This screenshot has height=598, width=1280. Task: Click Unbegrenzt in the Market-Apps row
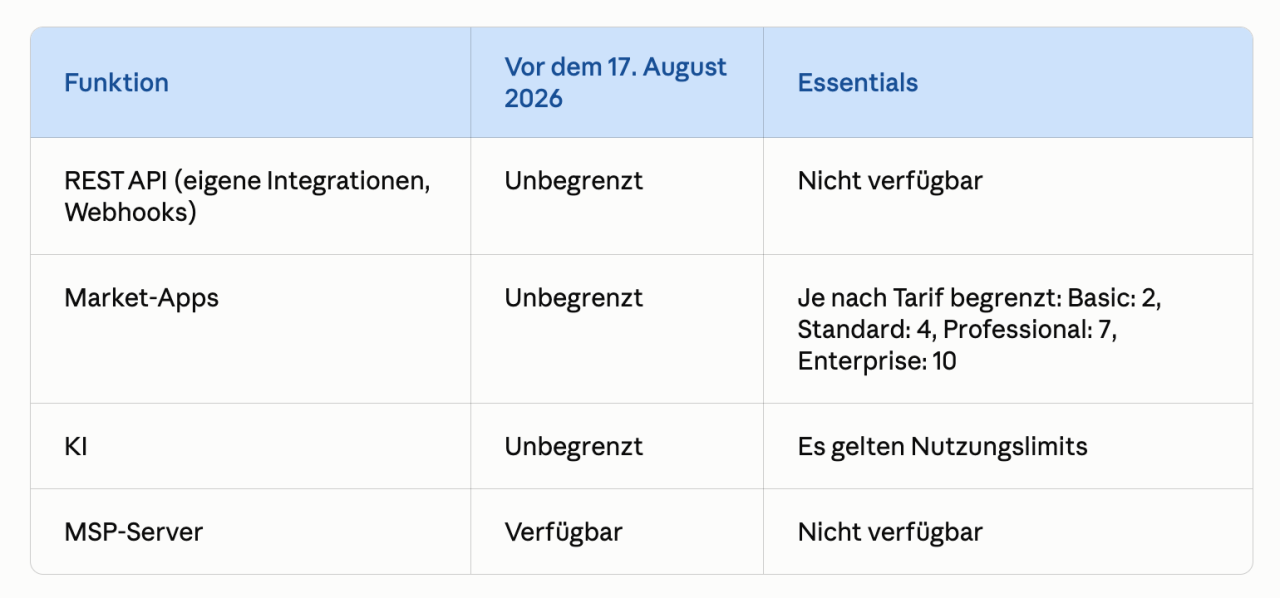coord(573,298)
